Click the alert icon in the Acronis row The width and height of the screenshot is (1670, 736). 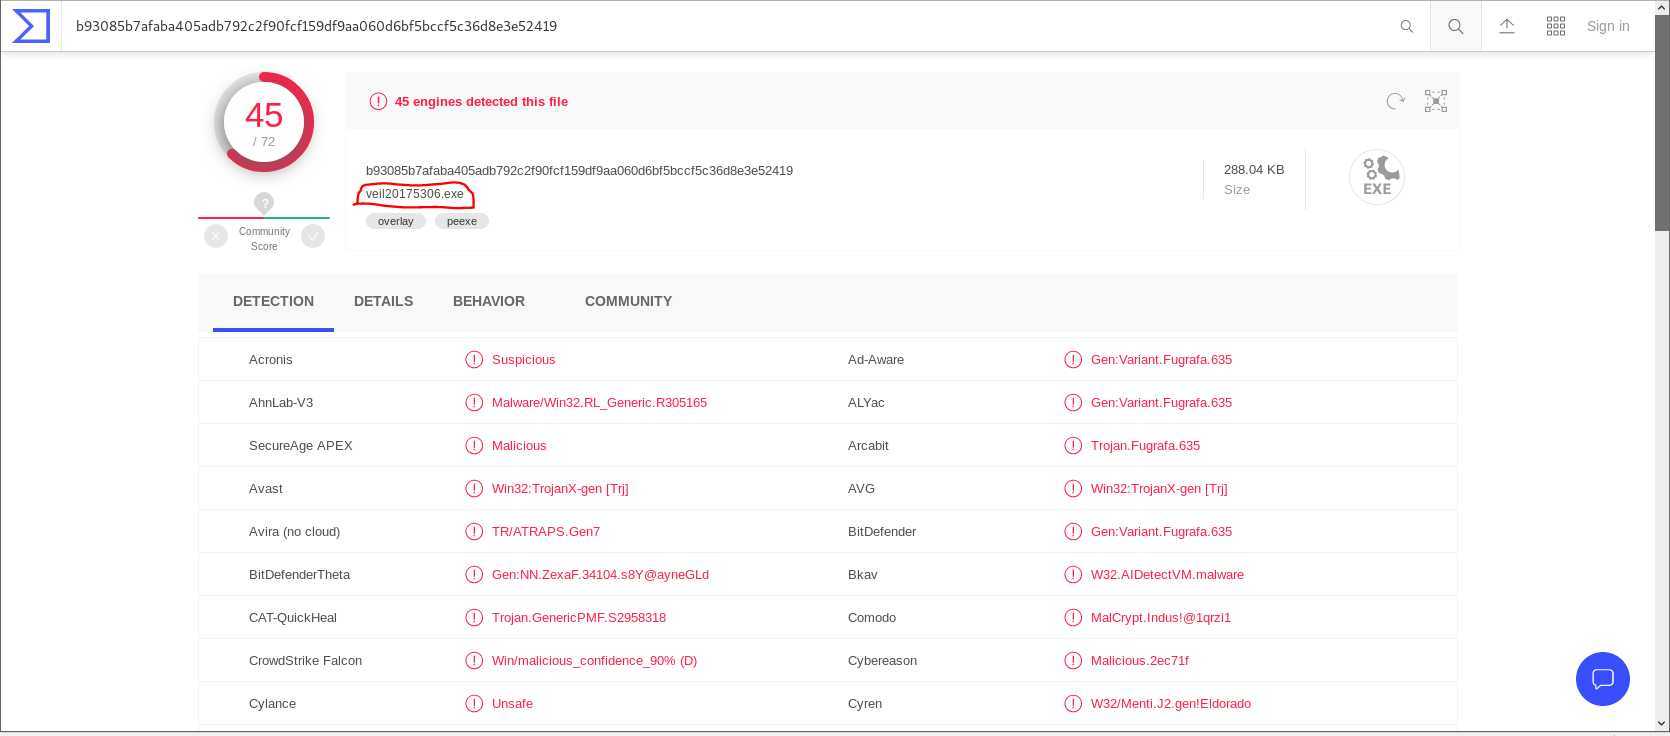click(x=474, y=360)
